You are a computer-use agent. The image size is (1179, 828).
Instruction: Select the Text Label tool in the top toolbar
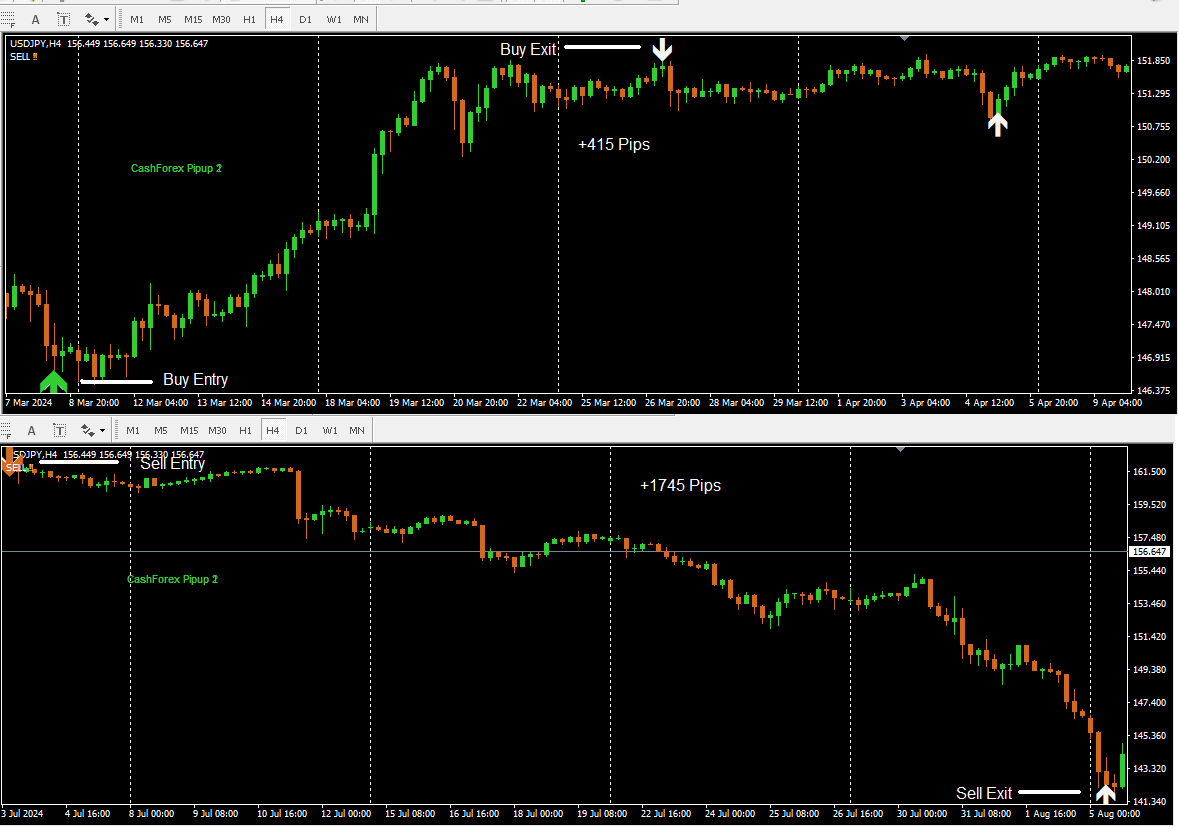[64, 19]
